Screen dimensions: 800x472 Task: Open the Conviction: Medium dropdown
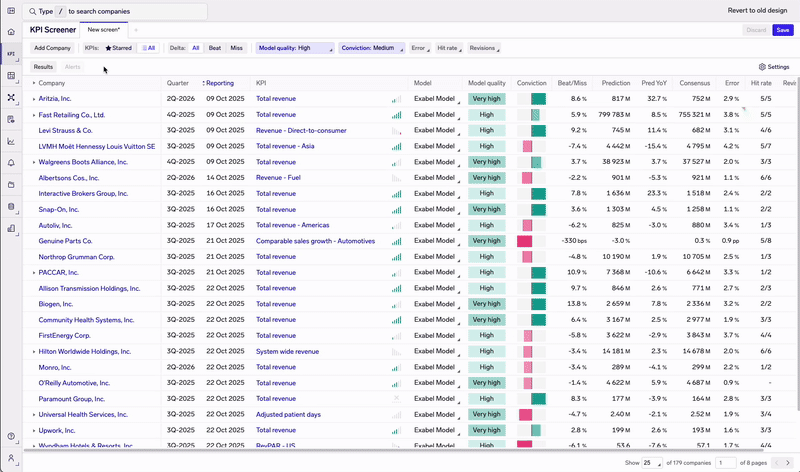(371, 48)
